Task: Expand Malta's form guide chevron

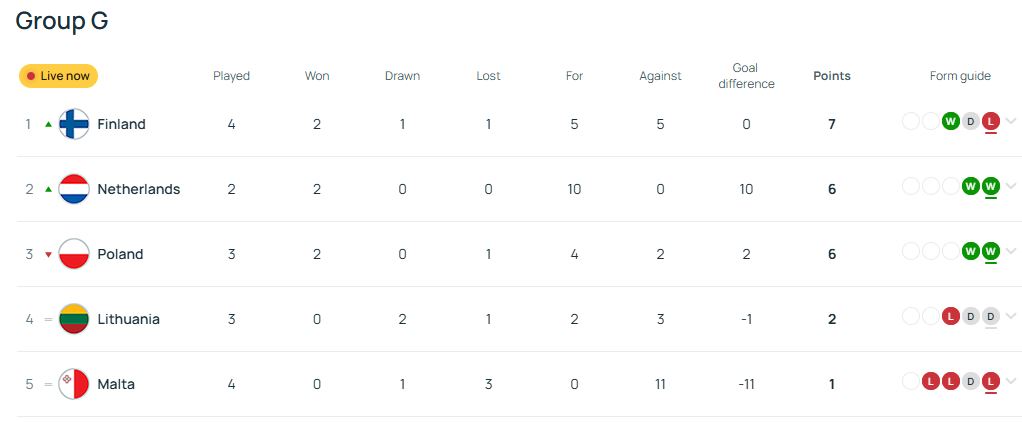Action: tap(1011, 382)
